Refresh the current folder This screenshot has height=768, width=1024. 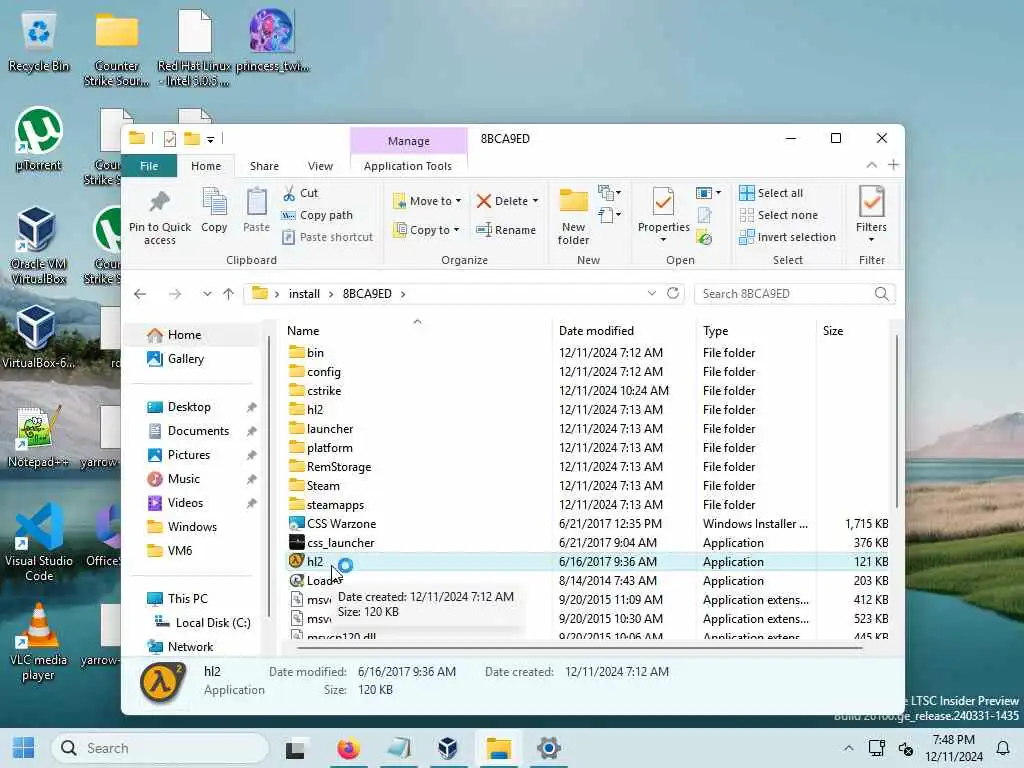pyautogui.click(x=673, y=293)
